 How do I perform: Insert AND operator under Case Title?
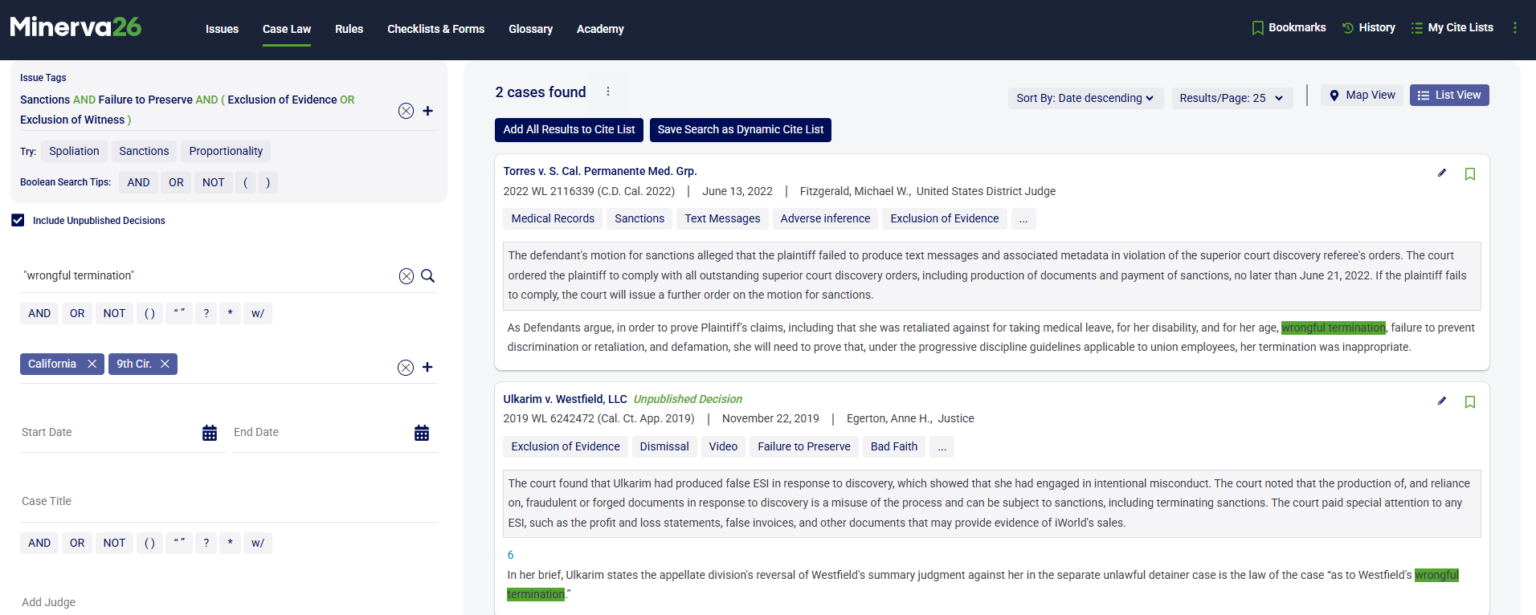point(39,543)
